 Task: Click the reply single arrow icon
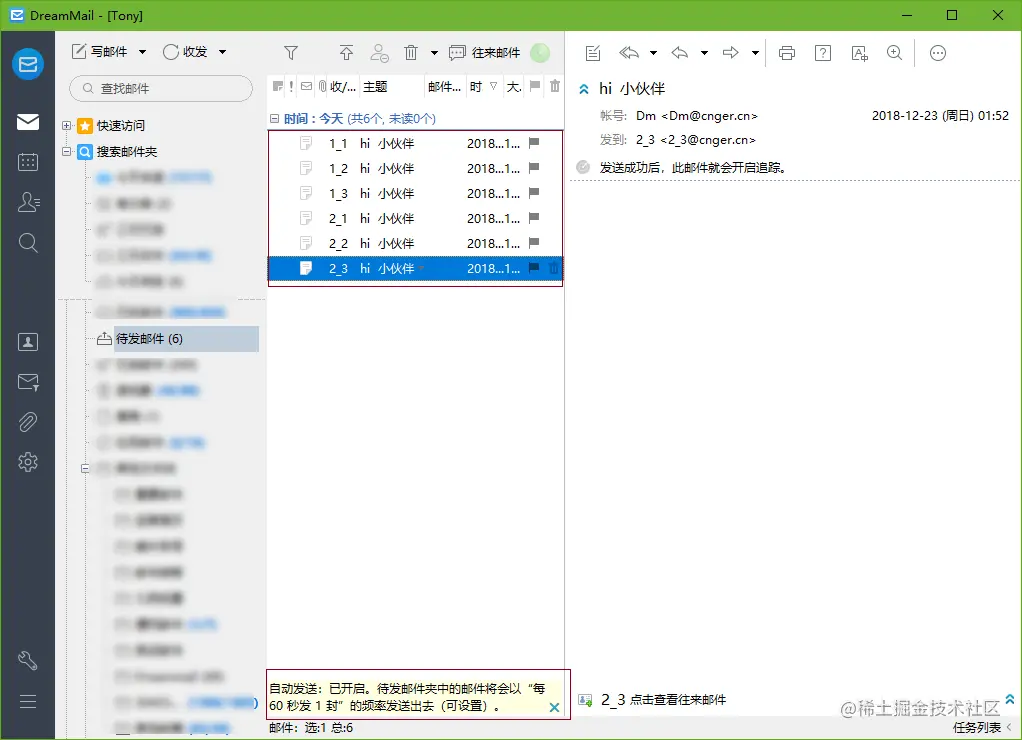(680, 53)
